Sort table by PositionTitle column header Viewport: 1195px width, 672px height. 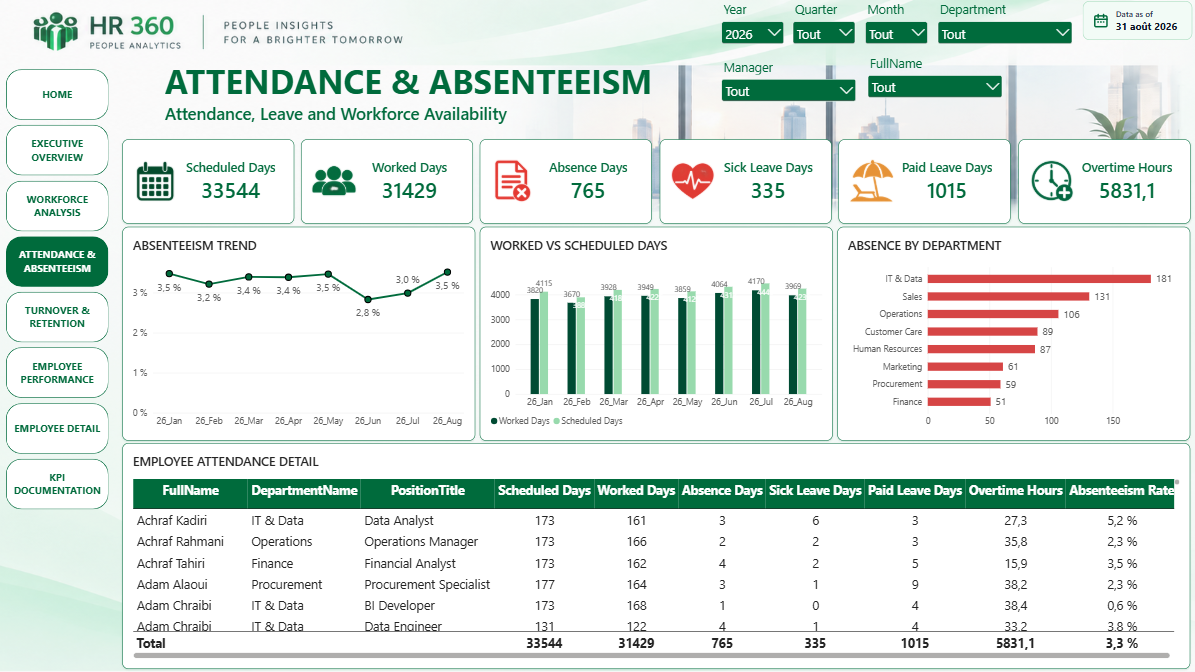pos(428,491)
